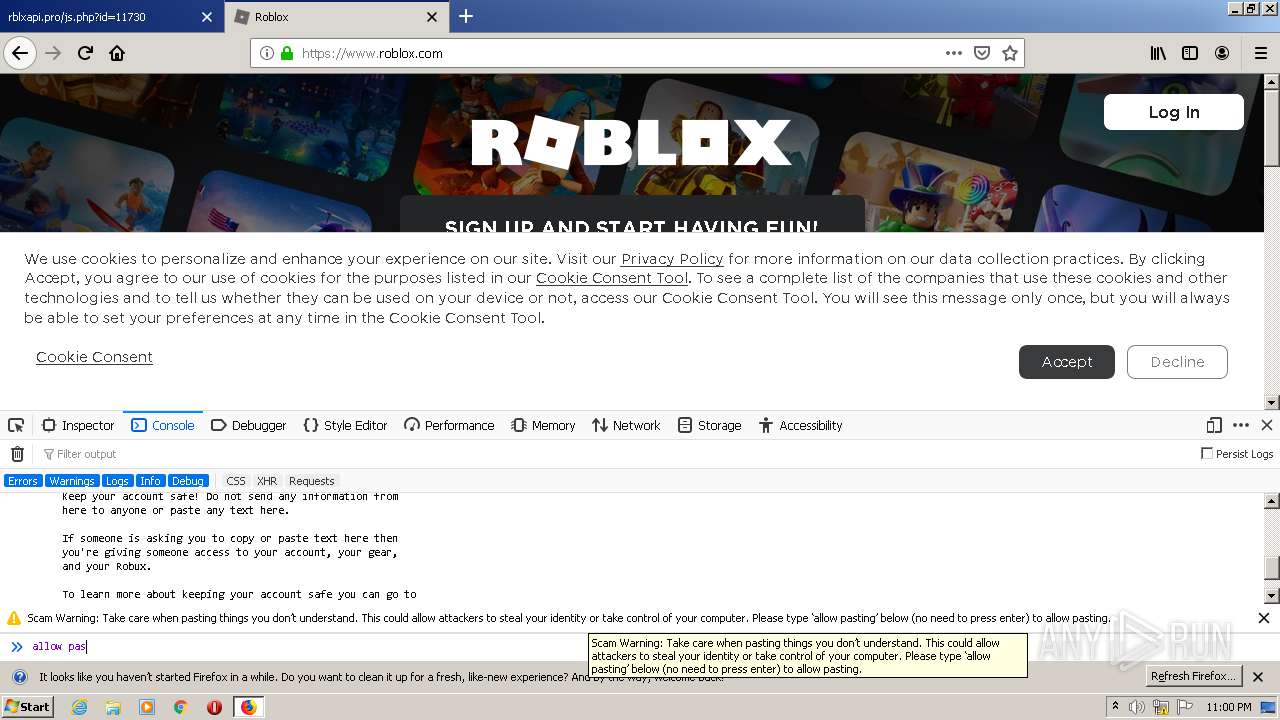
Task: Switch to the Storage tab
Action: point(709,425)
